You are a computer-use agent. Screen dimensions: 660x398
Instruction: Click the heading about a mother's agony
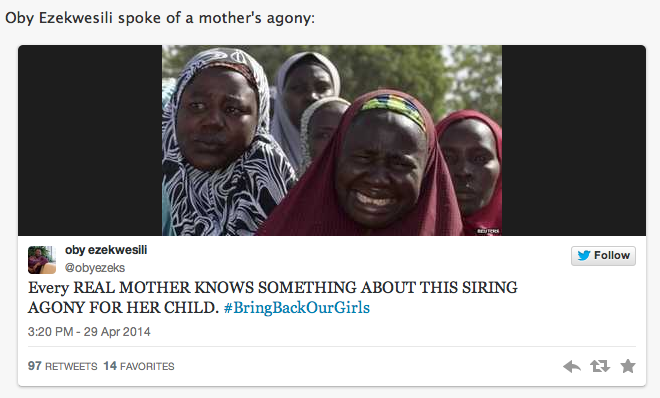point(160,18)
